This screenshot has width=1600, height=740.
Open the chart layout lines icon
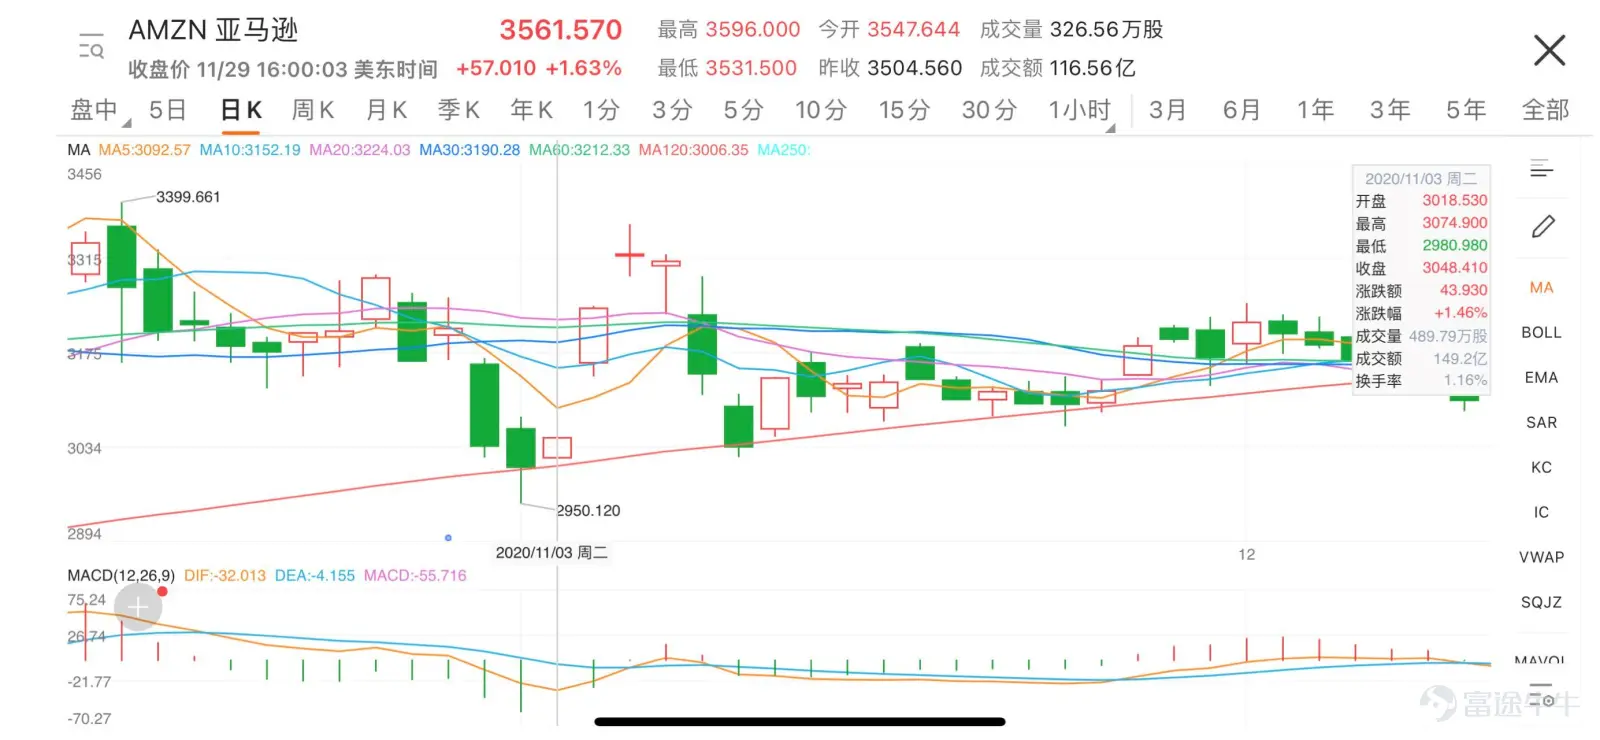point(1541,169)
